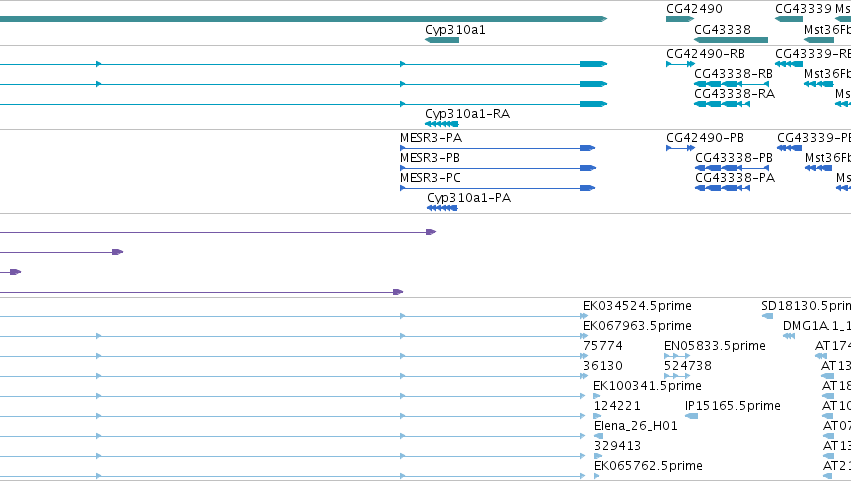Click the Cyp310a1-PA feature

442,208
